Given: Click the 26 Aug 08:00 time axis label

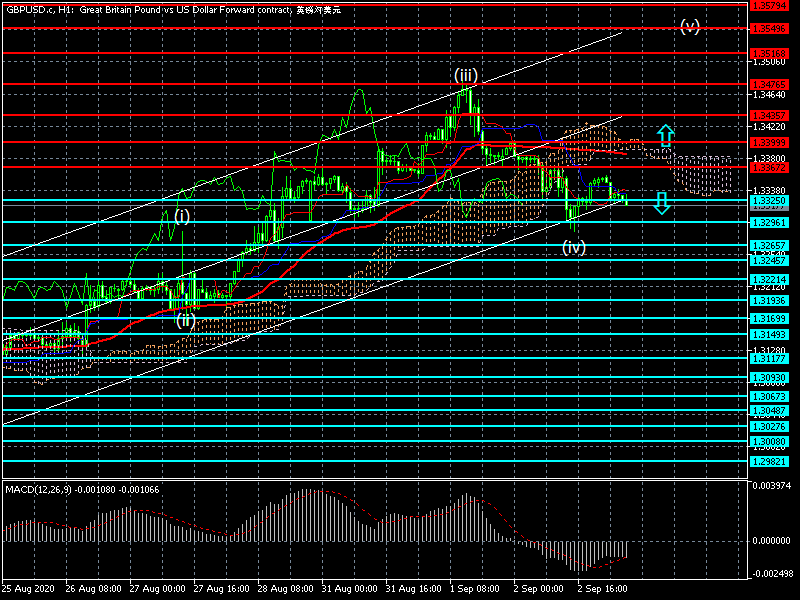Looking at the screenshot, I should pyautogui.click(x=93, y=589).
